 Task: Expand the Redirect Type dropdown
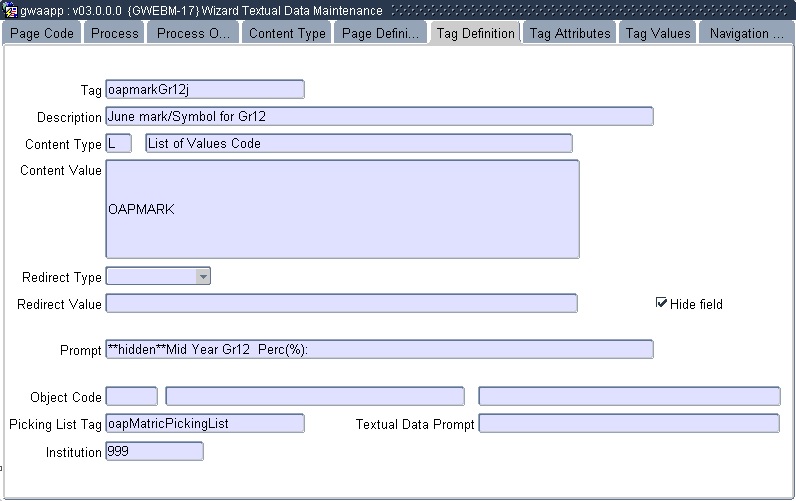pyautogui.click(x=203, y=277)
